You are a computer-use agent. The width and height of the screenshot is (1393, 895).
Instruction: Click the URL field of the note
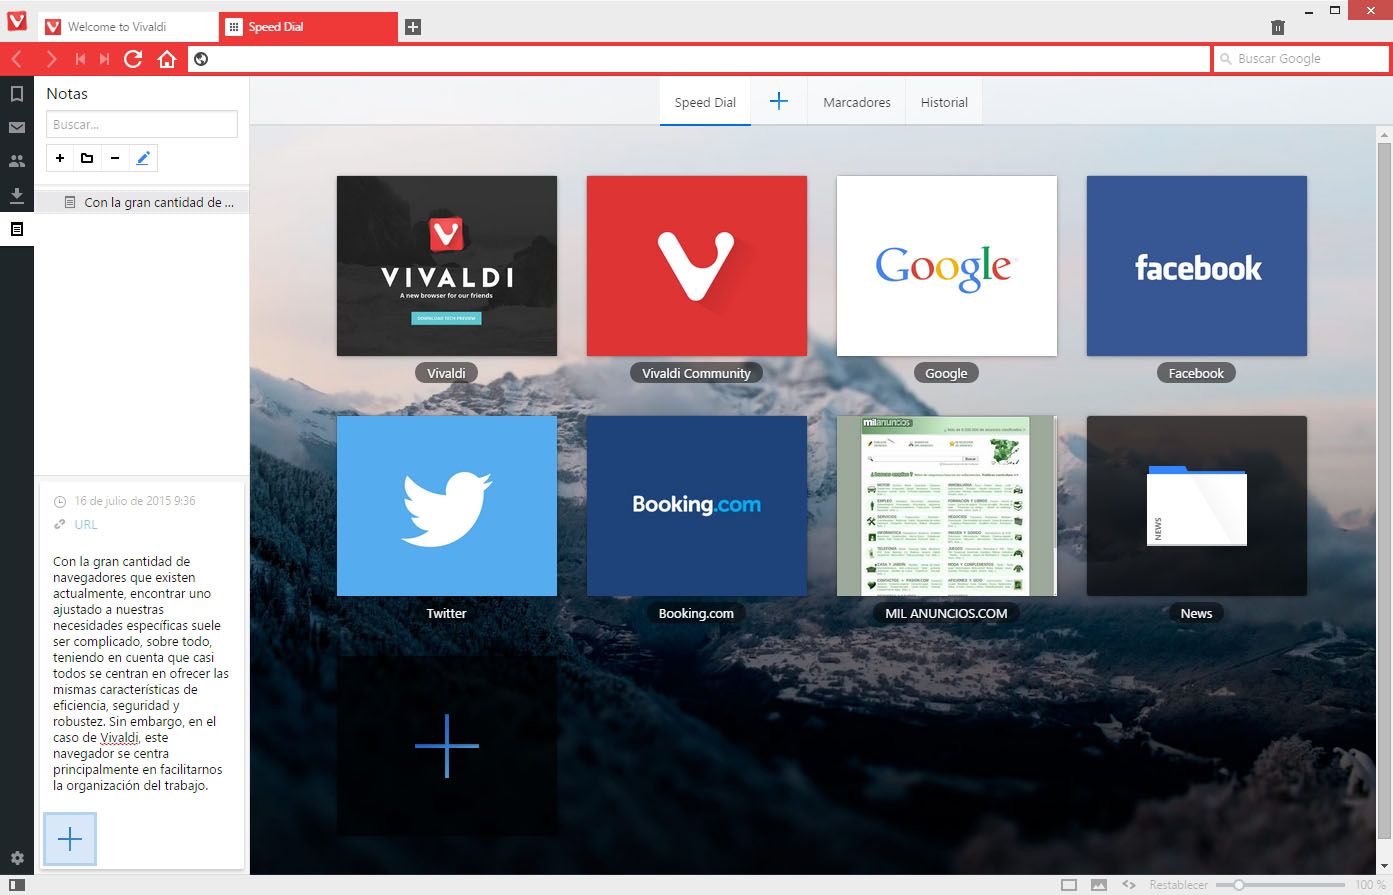[x=86, y=525]
